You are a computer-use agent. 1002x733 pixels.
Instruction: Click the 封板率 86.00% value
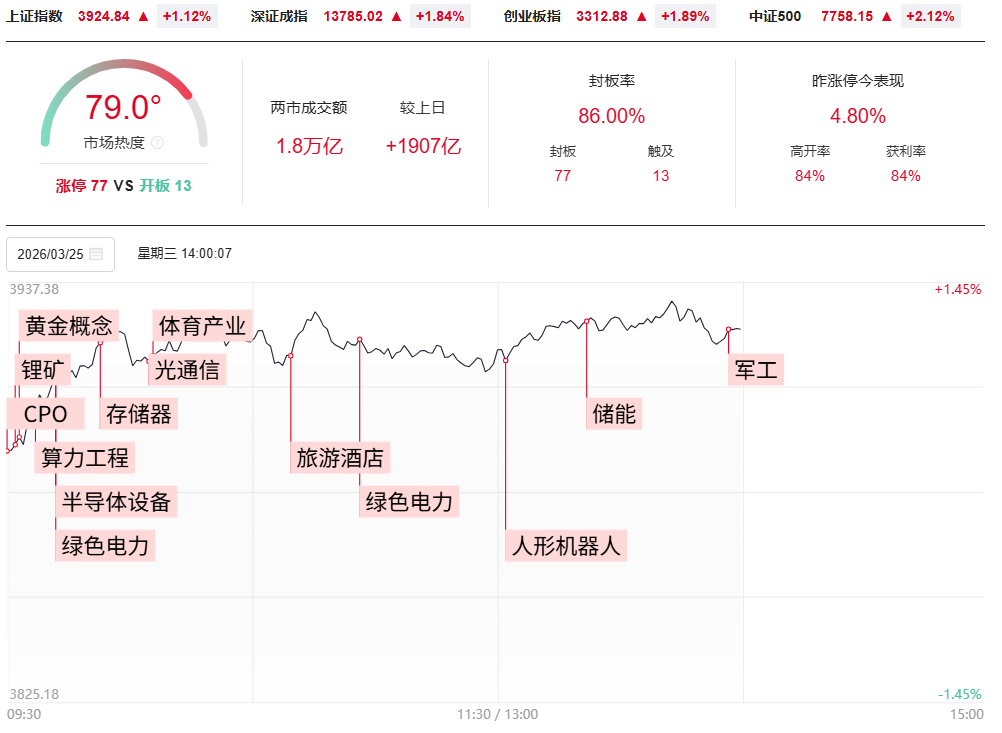[611, 116]
